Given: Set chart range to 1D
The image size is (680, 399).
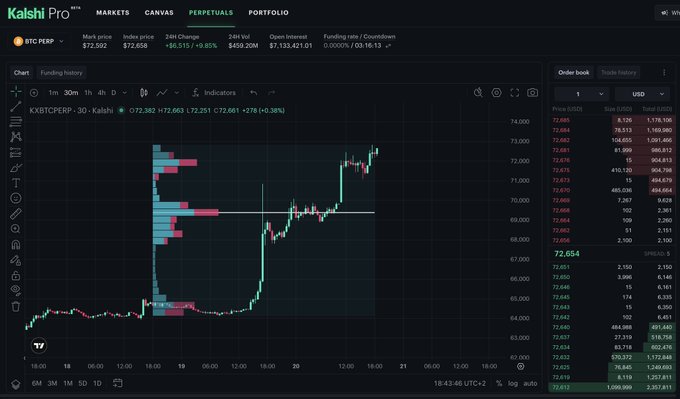Looking at the screenshot, I should [97, 383].
